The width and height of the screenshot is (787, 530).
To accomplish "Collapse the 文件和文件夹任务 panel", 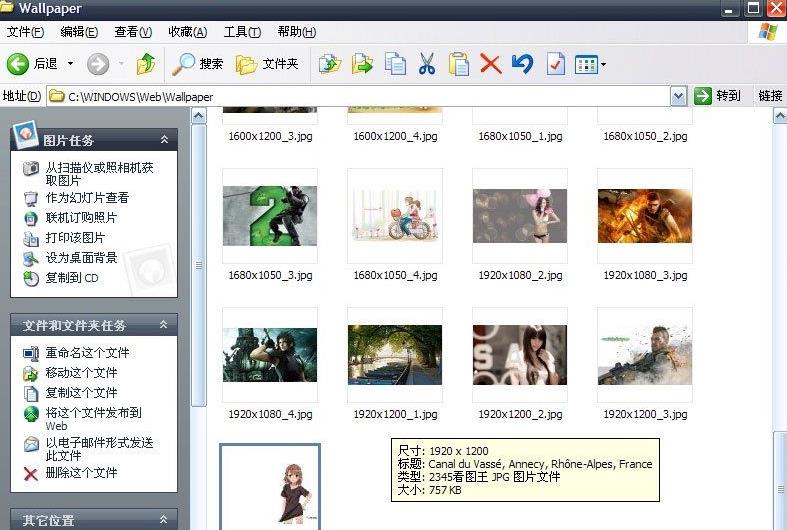I will coord(164,325).
